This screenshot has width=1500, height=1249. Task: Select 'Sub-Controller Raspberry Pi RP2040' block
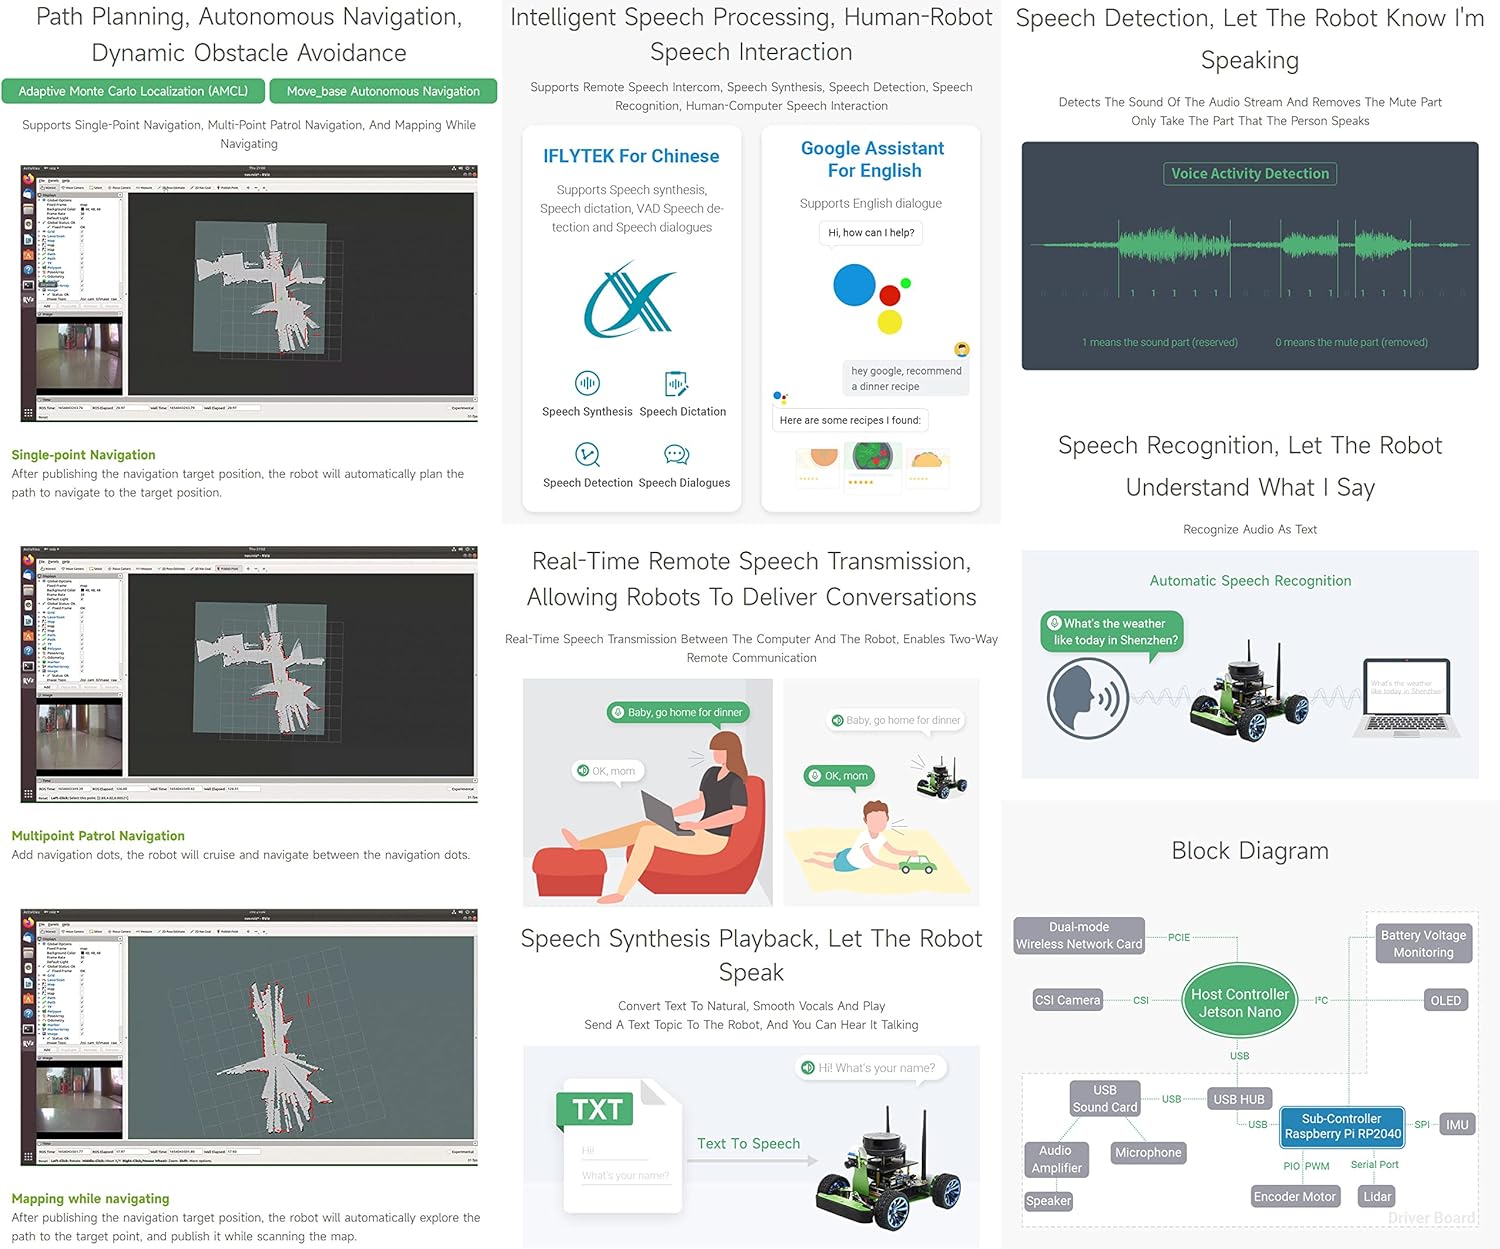point(1342,1126)
